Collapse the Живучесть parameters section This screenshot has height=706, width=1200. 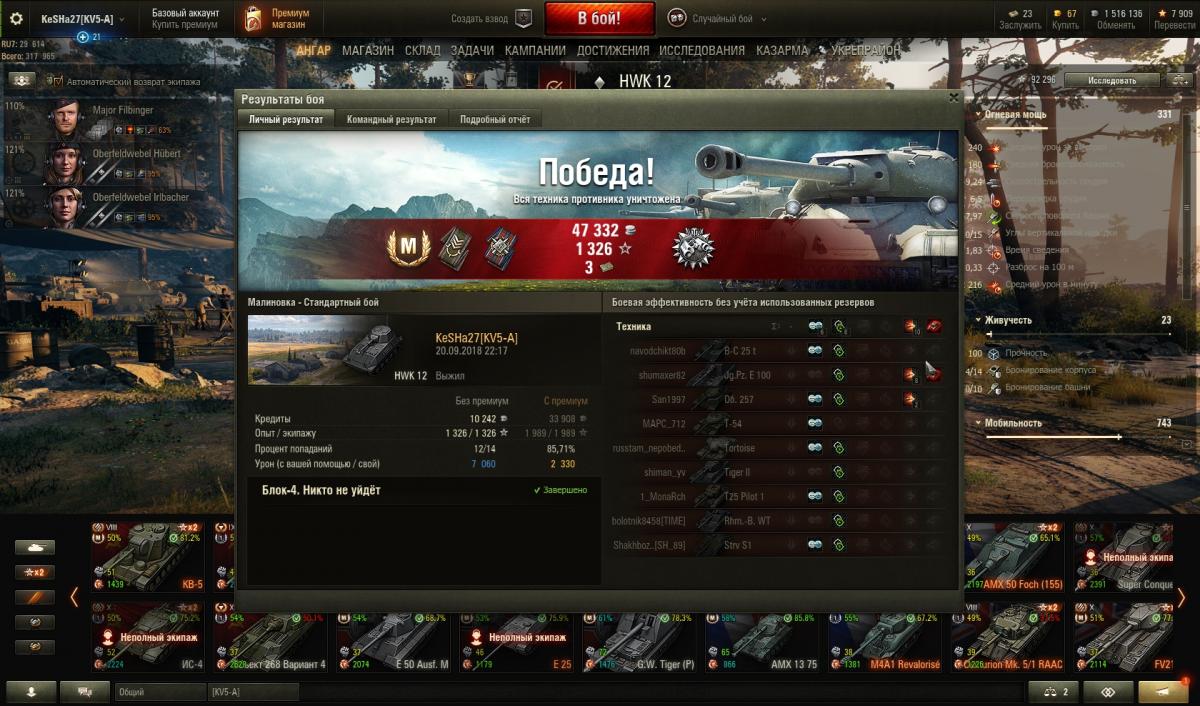pyautogui.click(x=977, y=320)
